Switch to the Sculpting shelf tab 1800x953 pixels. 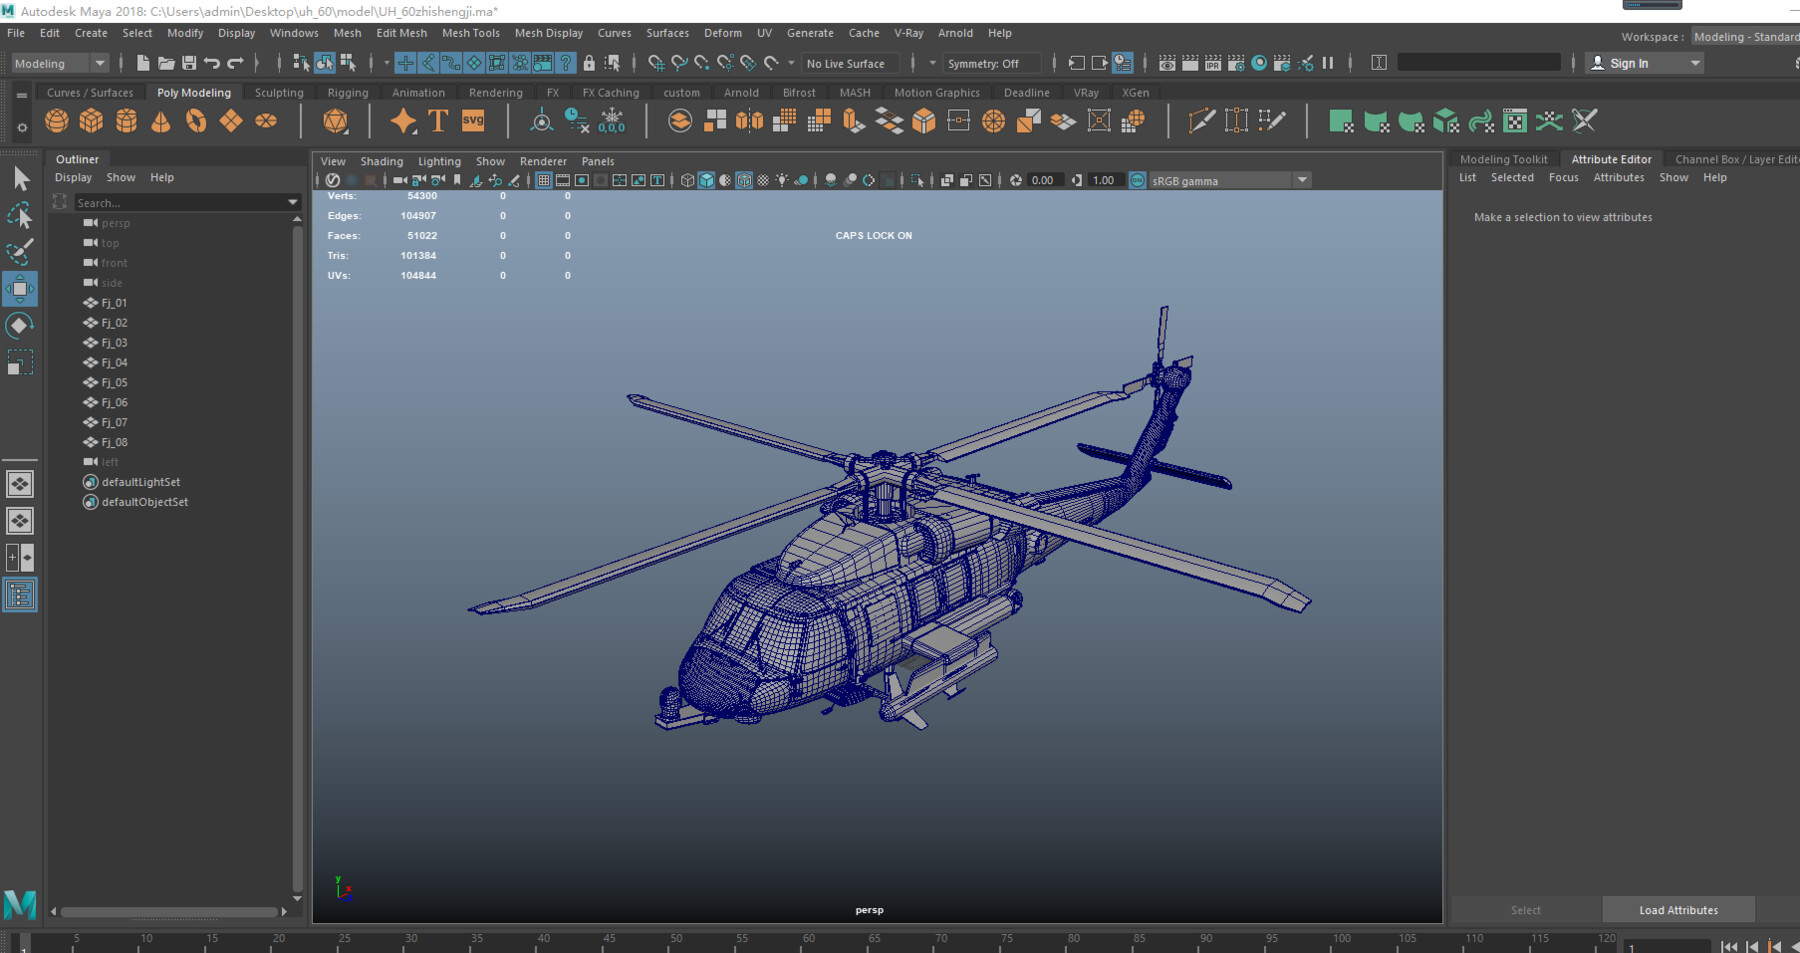tap(279, 93)
